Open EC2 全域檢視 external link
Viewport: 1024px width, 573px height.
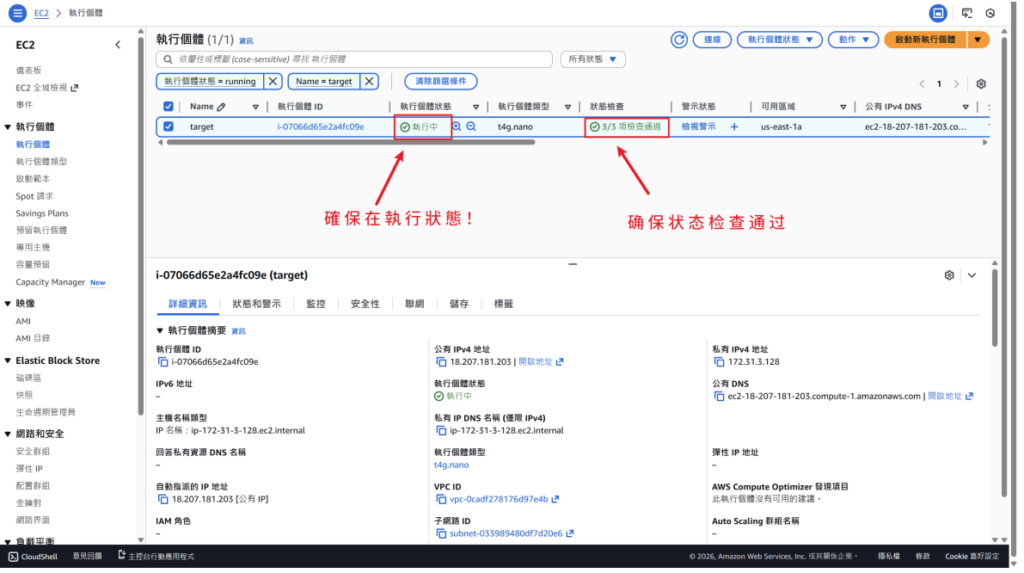tap(47, 88)
